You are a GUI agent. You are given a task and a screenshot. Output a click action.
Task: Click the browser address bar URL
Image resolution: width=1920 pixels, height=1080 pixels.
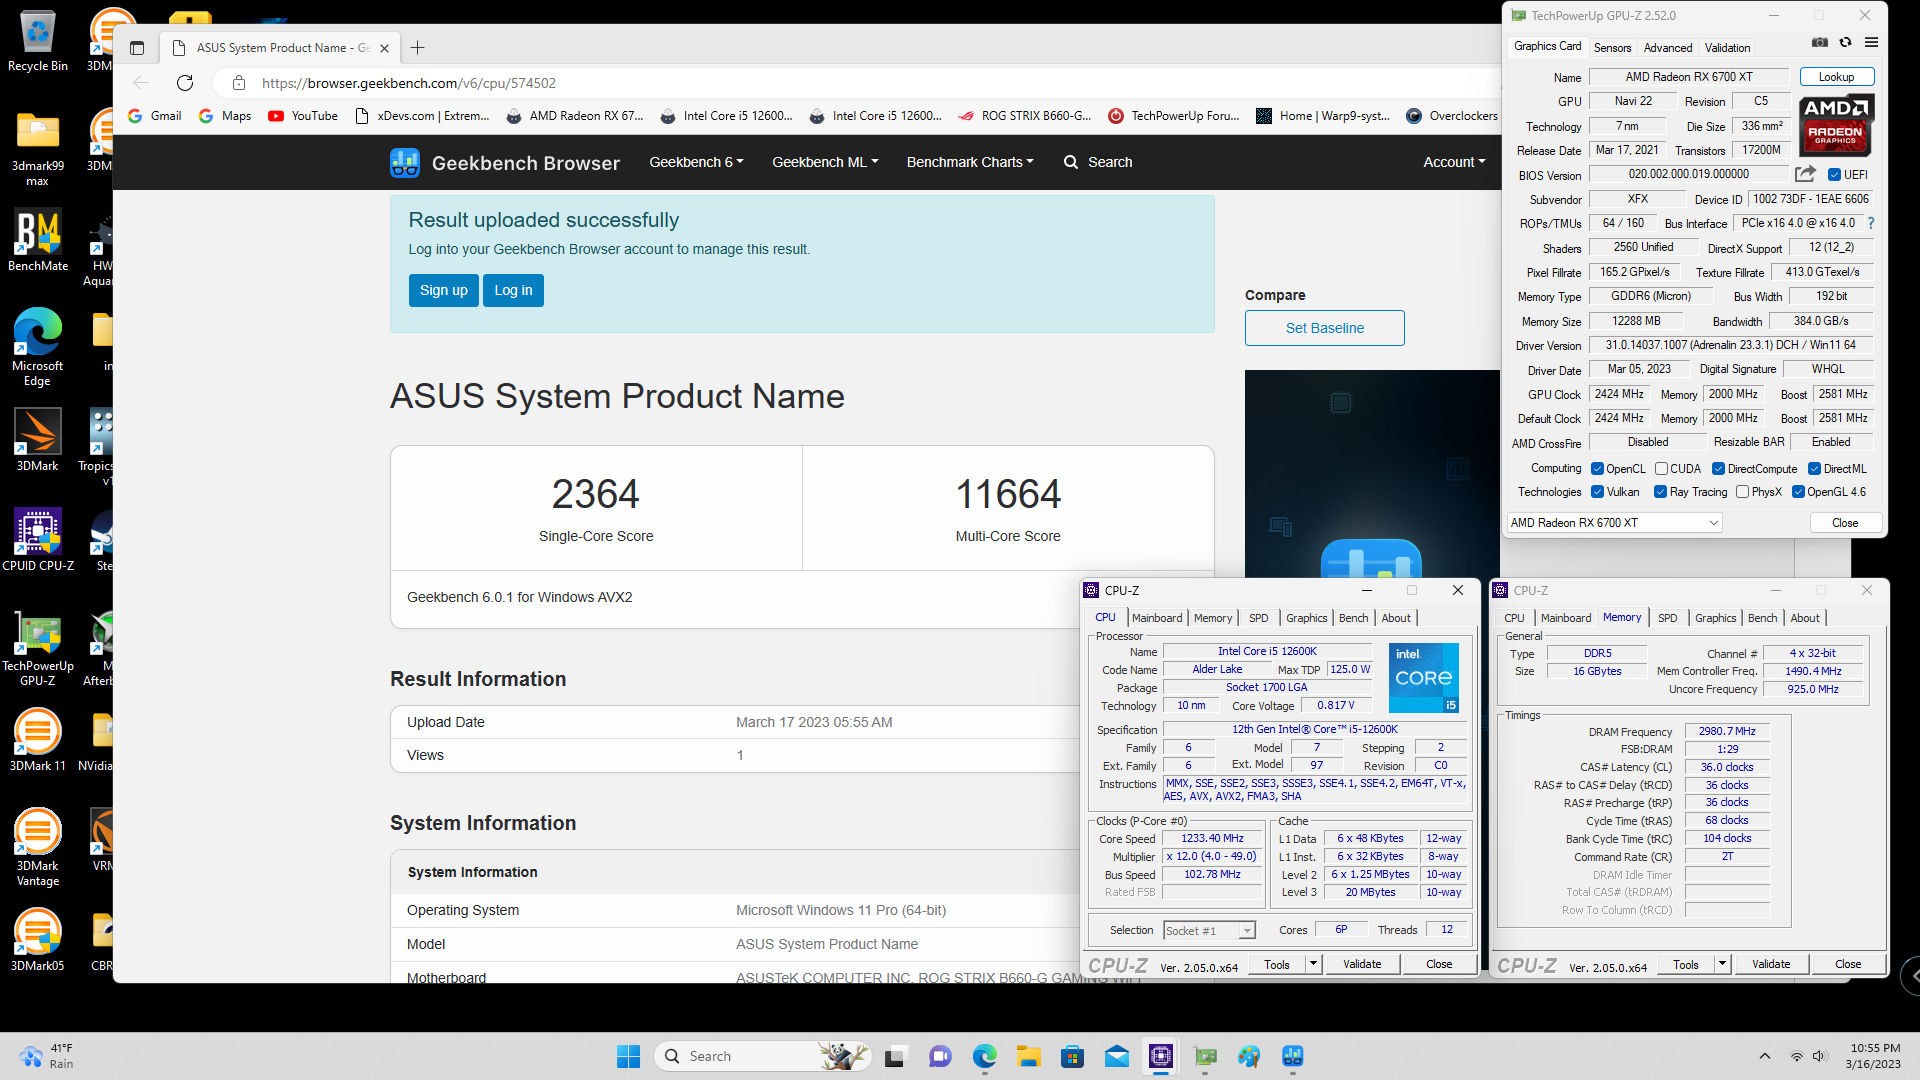coord(409,83)
